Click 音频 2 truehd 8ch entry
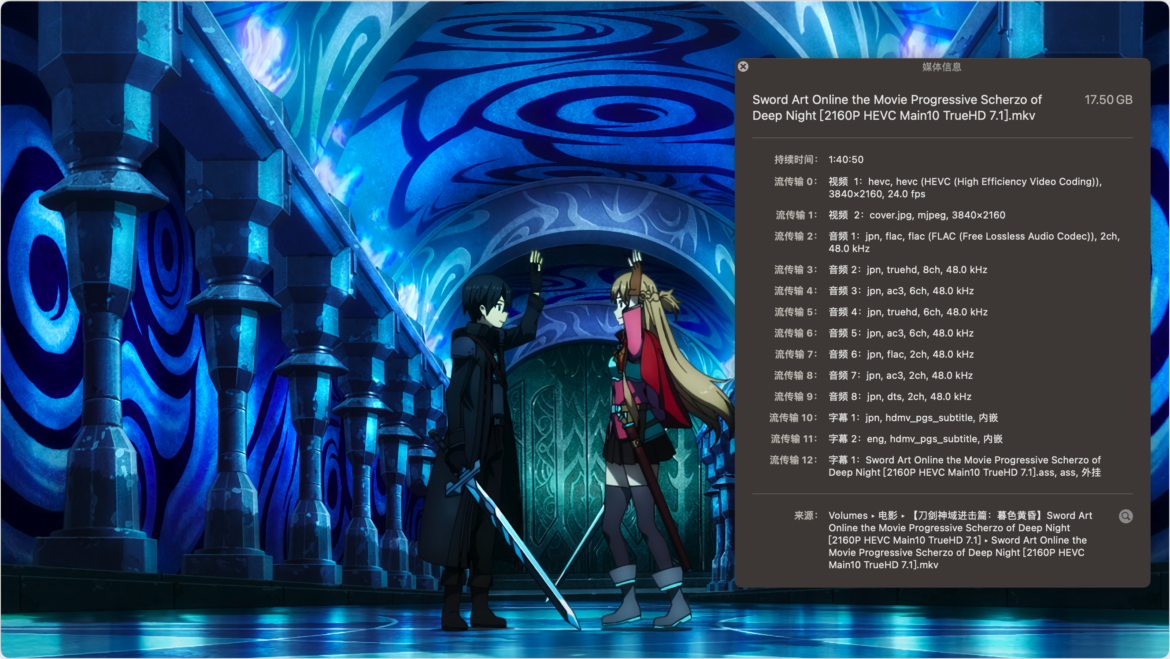Screen dimensions: 1170x659 [x=907, y=270]
